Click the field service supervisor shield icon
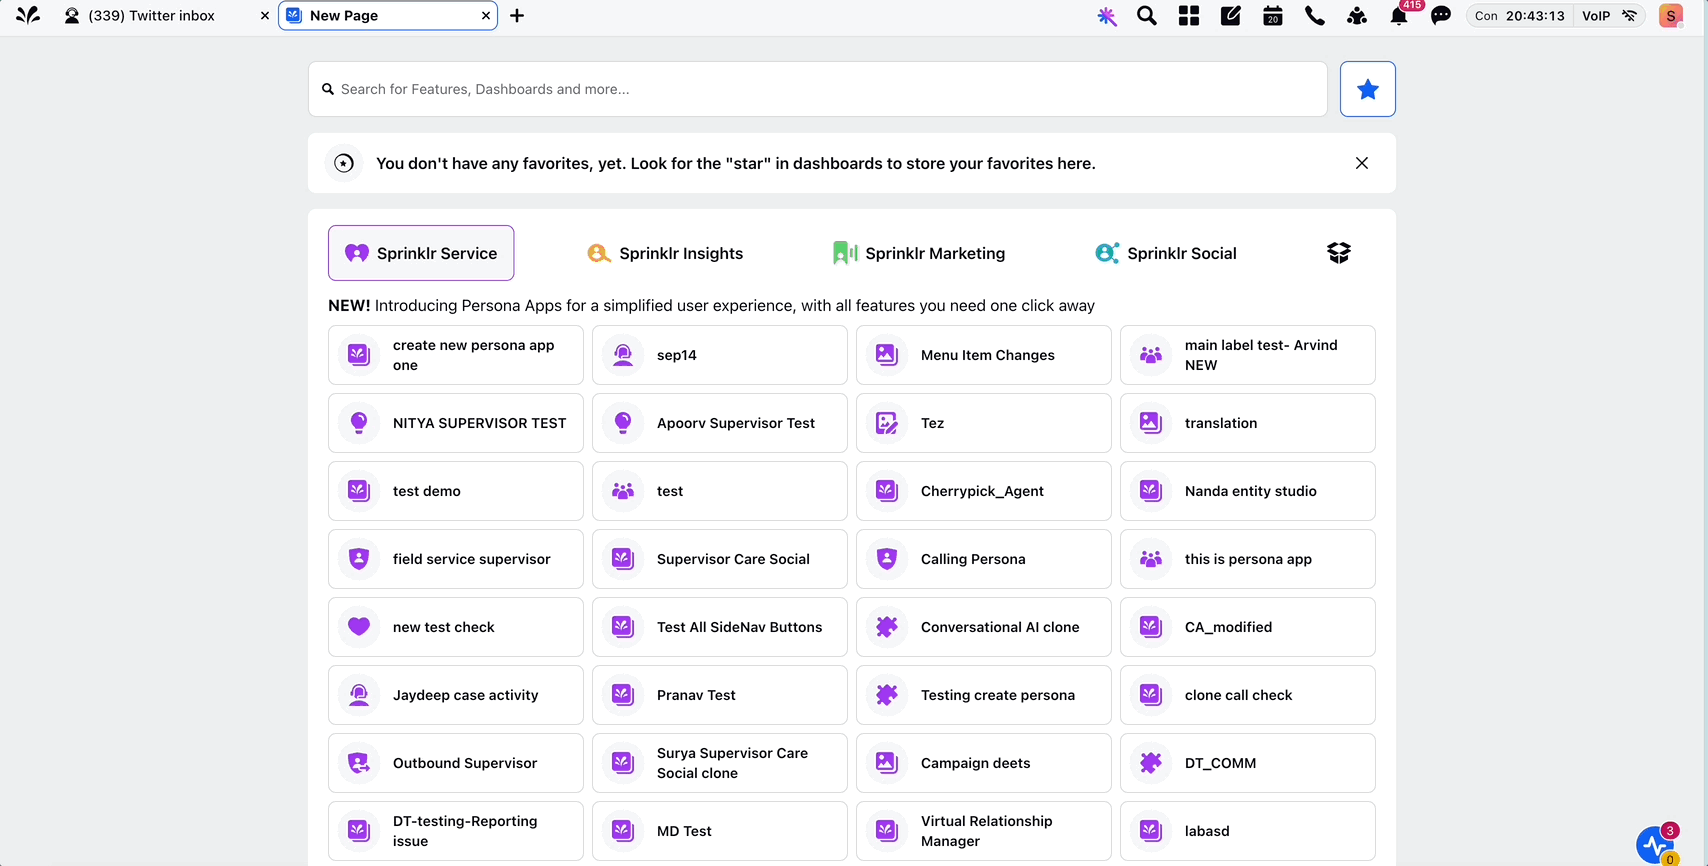 tap(359, 559)
